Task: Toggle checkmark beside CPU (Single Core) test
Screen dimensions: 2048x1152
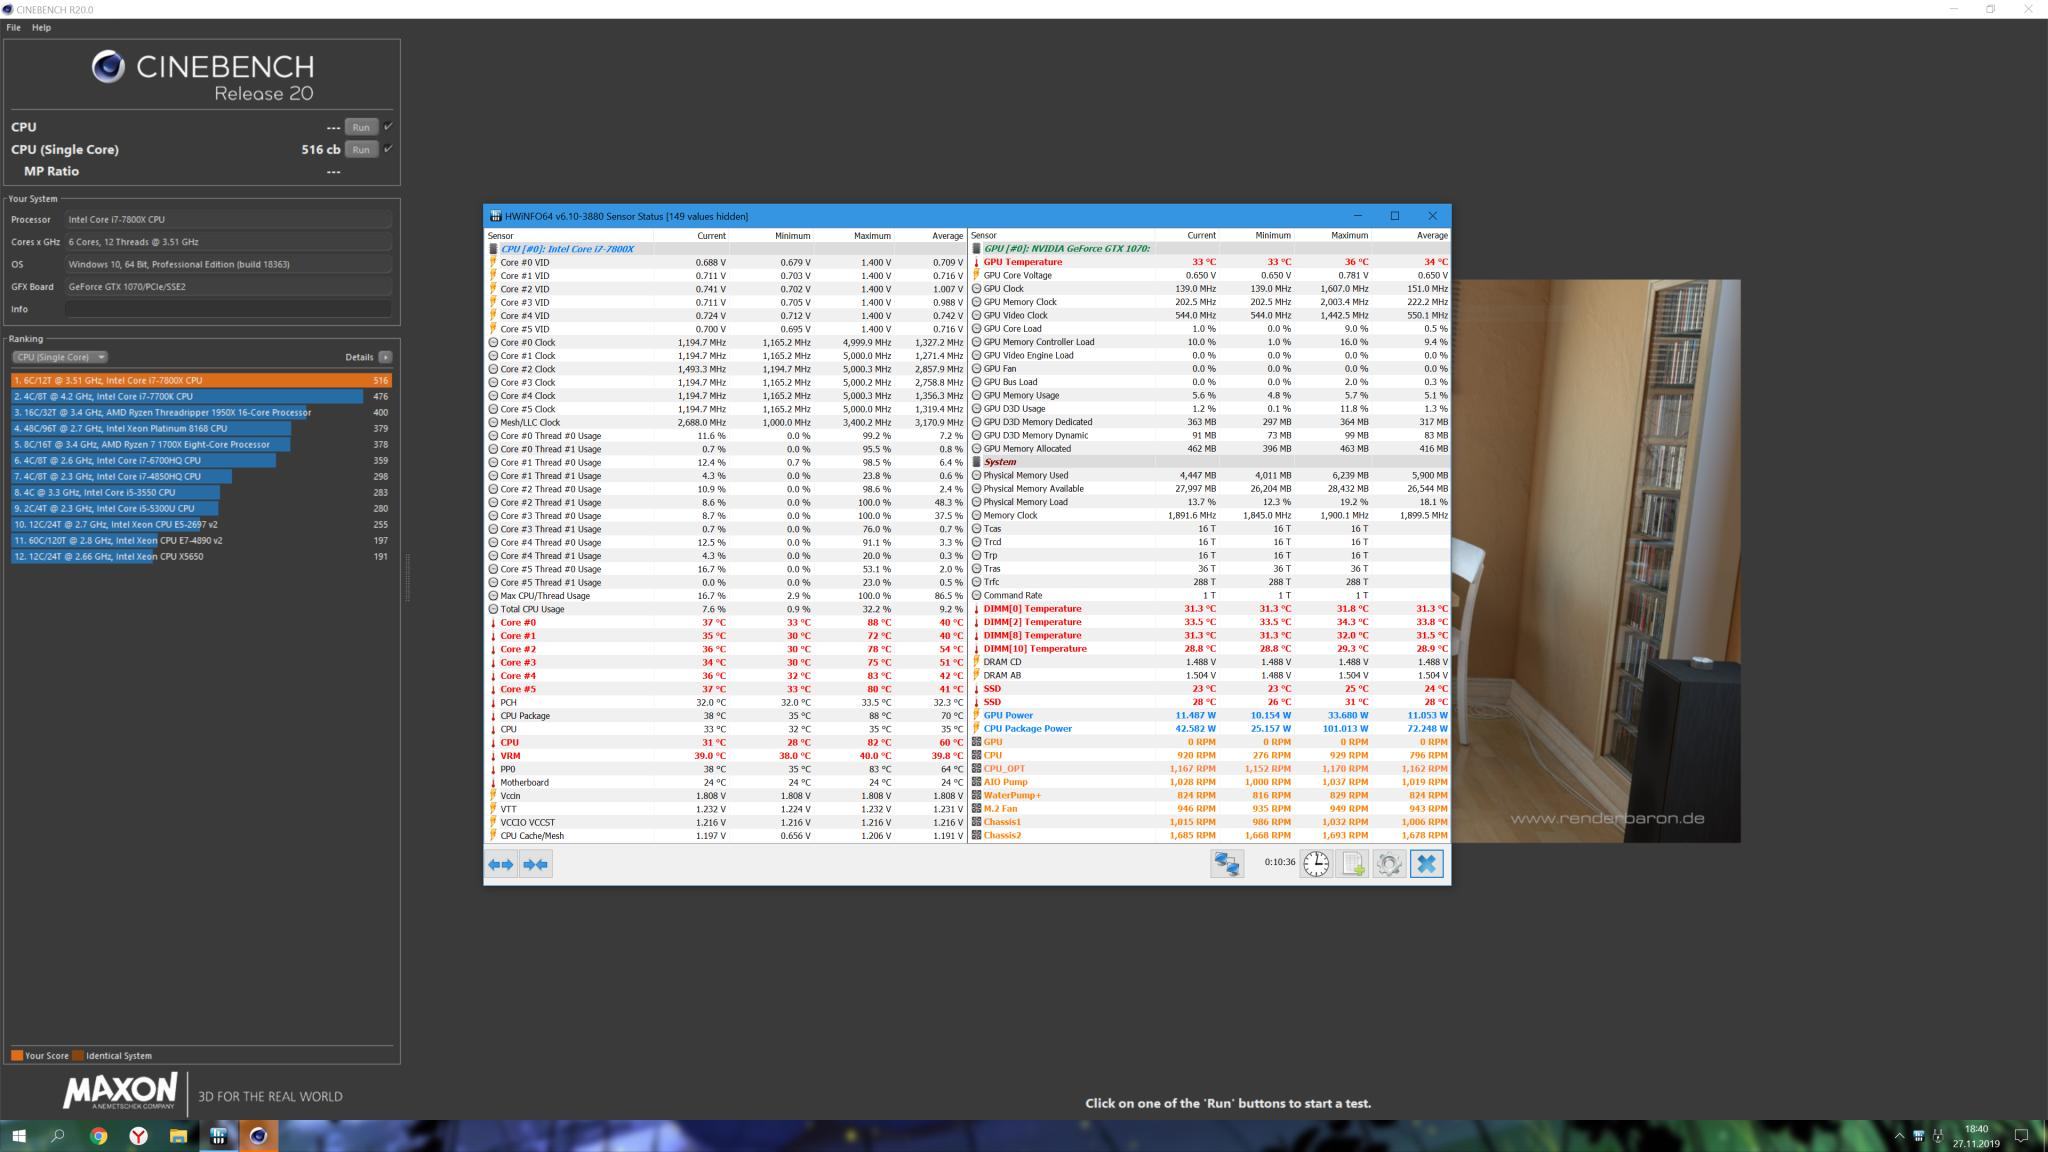Action: [x=388, y=149]
